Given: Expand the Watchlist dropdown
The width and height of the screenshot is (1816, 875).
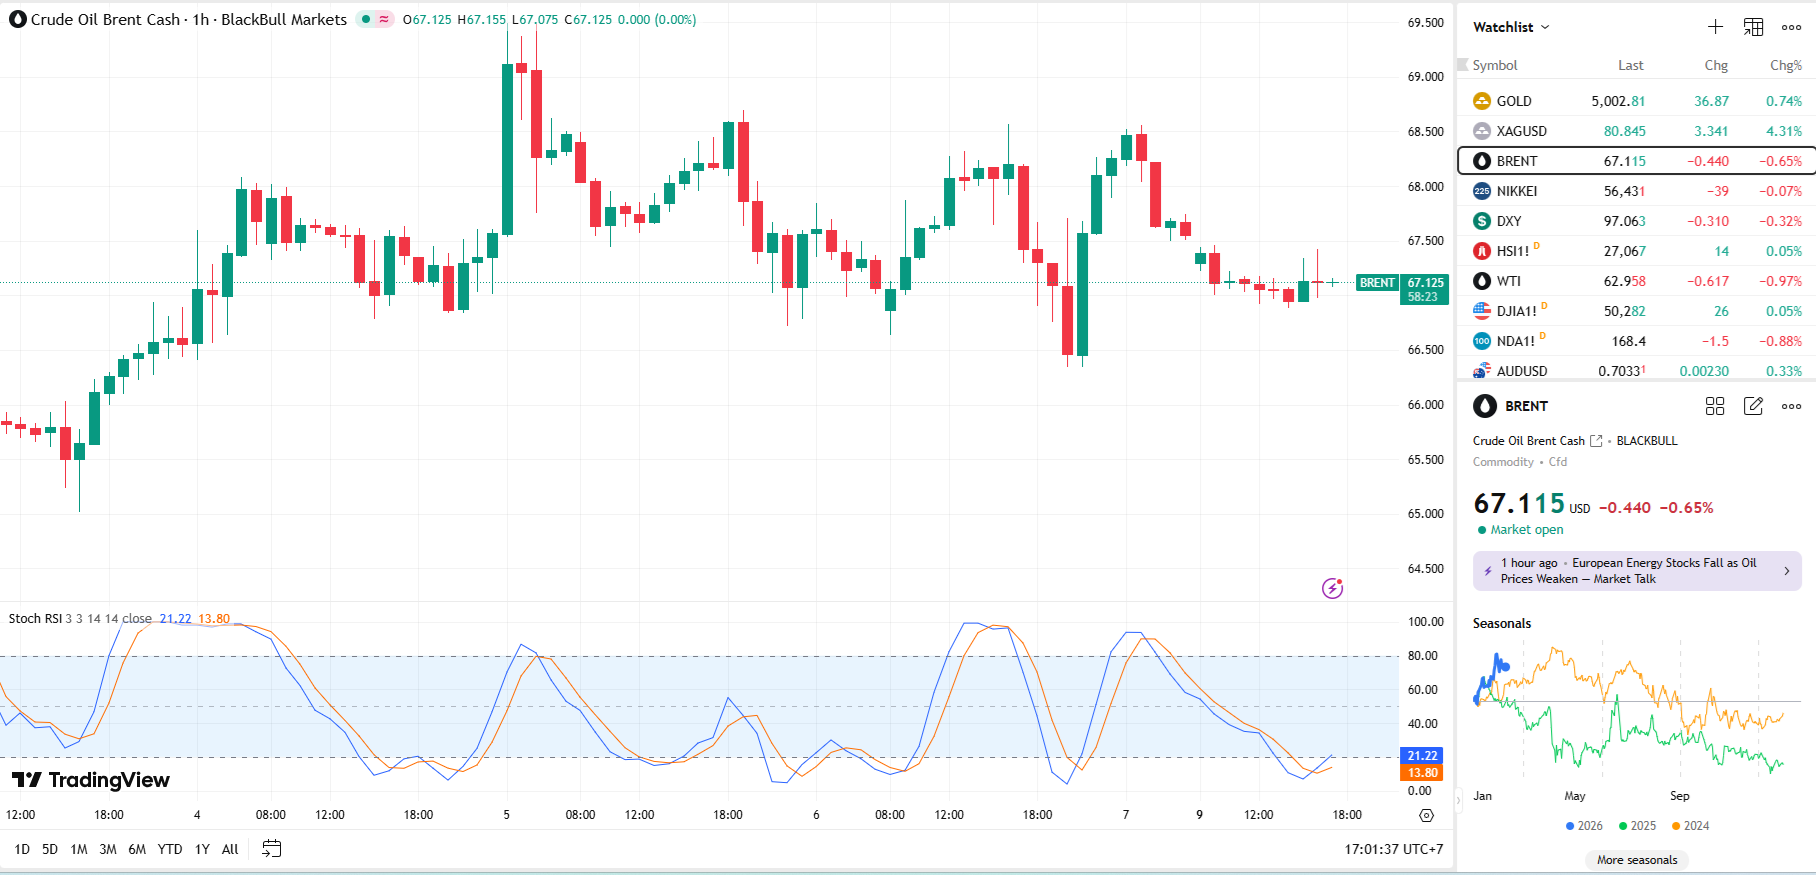Looking at the screenshot, I should [x=1511, y=27].
